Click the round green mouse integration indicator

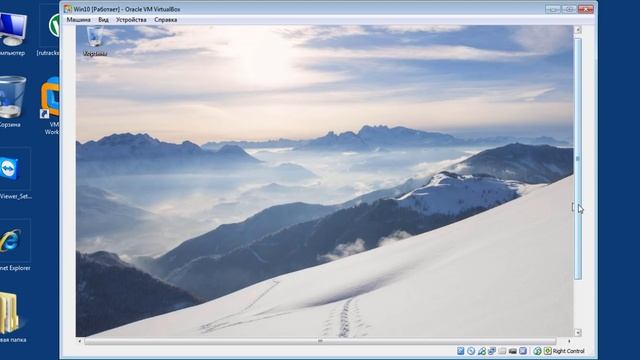[x=537, y=351]
